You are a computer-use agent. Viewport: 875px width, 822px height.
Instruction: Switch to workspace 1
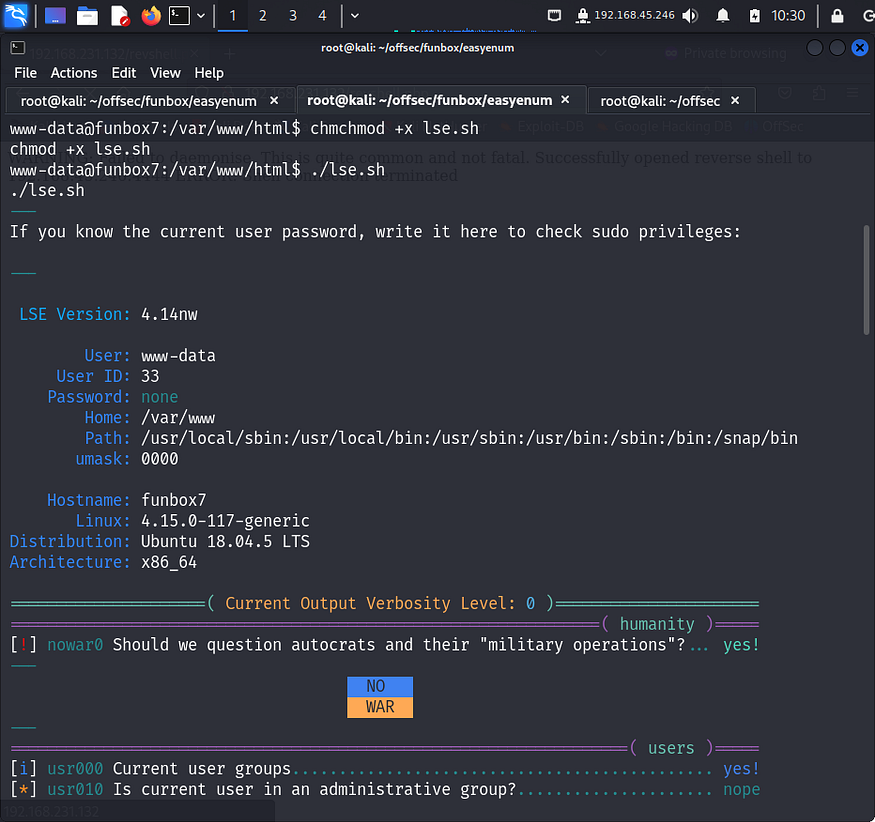tap(233, 16)
